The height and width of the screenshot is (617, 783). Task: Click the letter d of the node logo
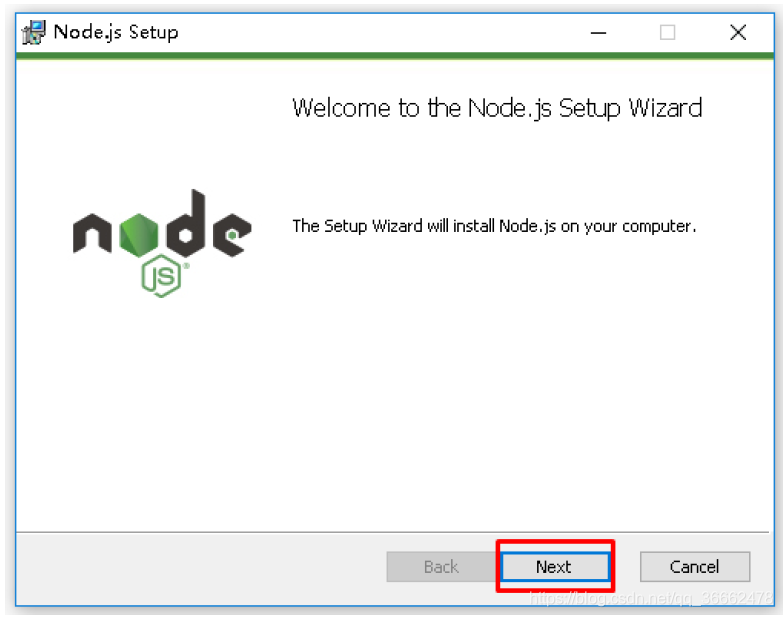point(186,223)
